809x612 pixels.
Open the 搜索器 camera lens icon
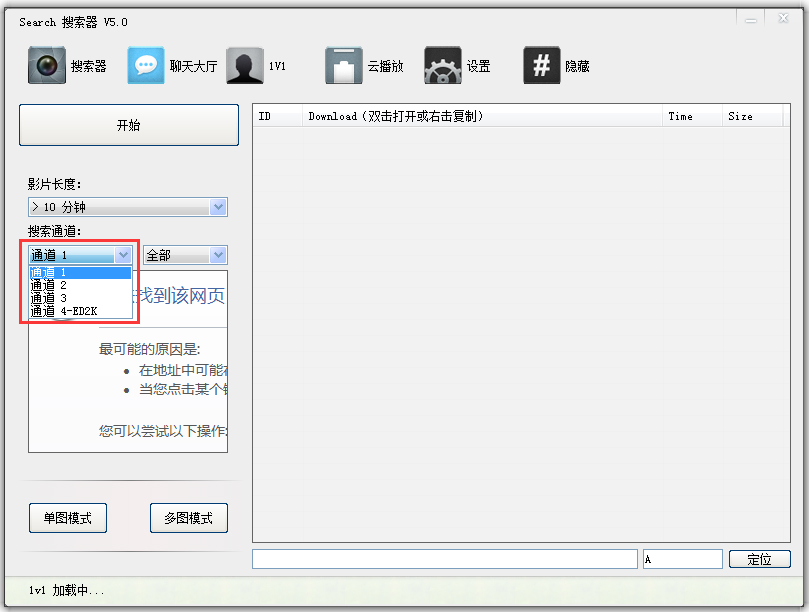click(x=47, y=65)
